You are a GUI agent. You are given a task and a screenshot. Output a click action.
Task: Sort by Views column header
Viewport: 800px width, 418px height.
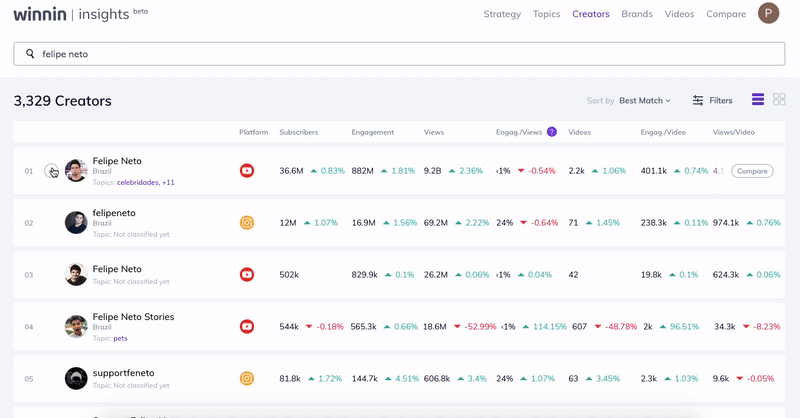(x=434, y=132)
